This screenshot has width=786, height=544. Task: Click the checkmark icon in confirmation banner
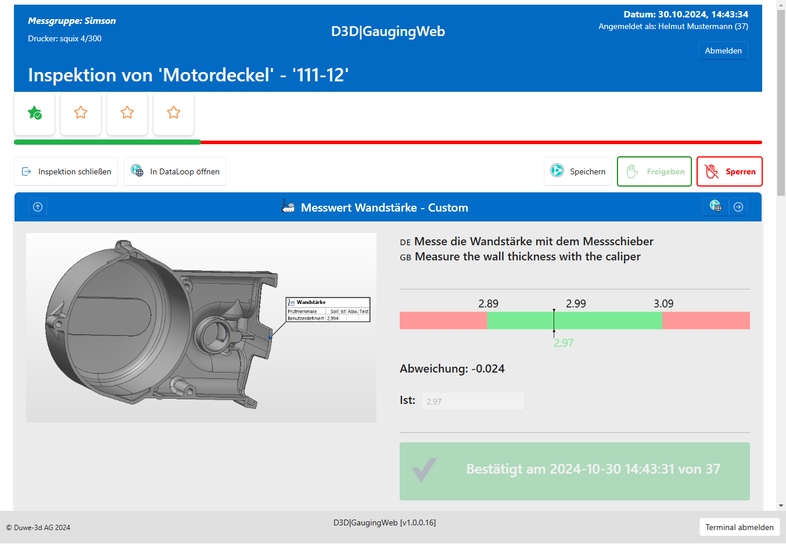coord(424,470)
